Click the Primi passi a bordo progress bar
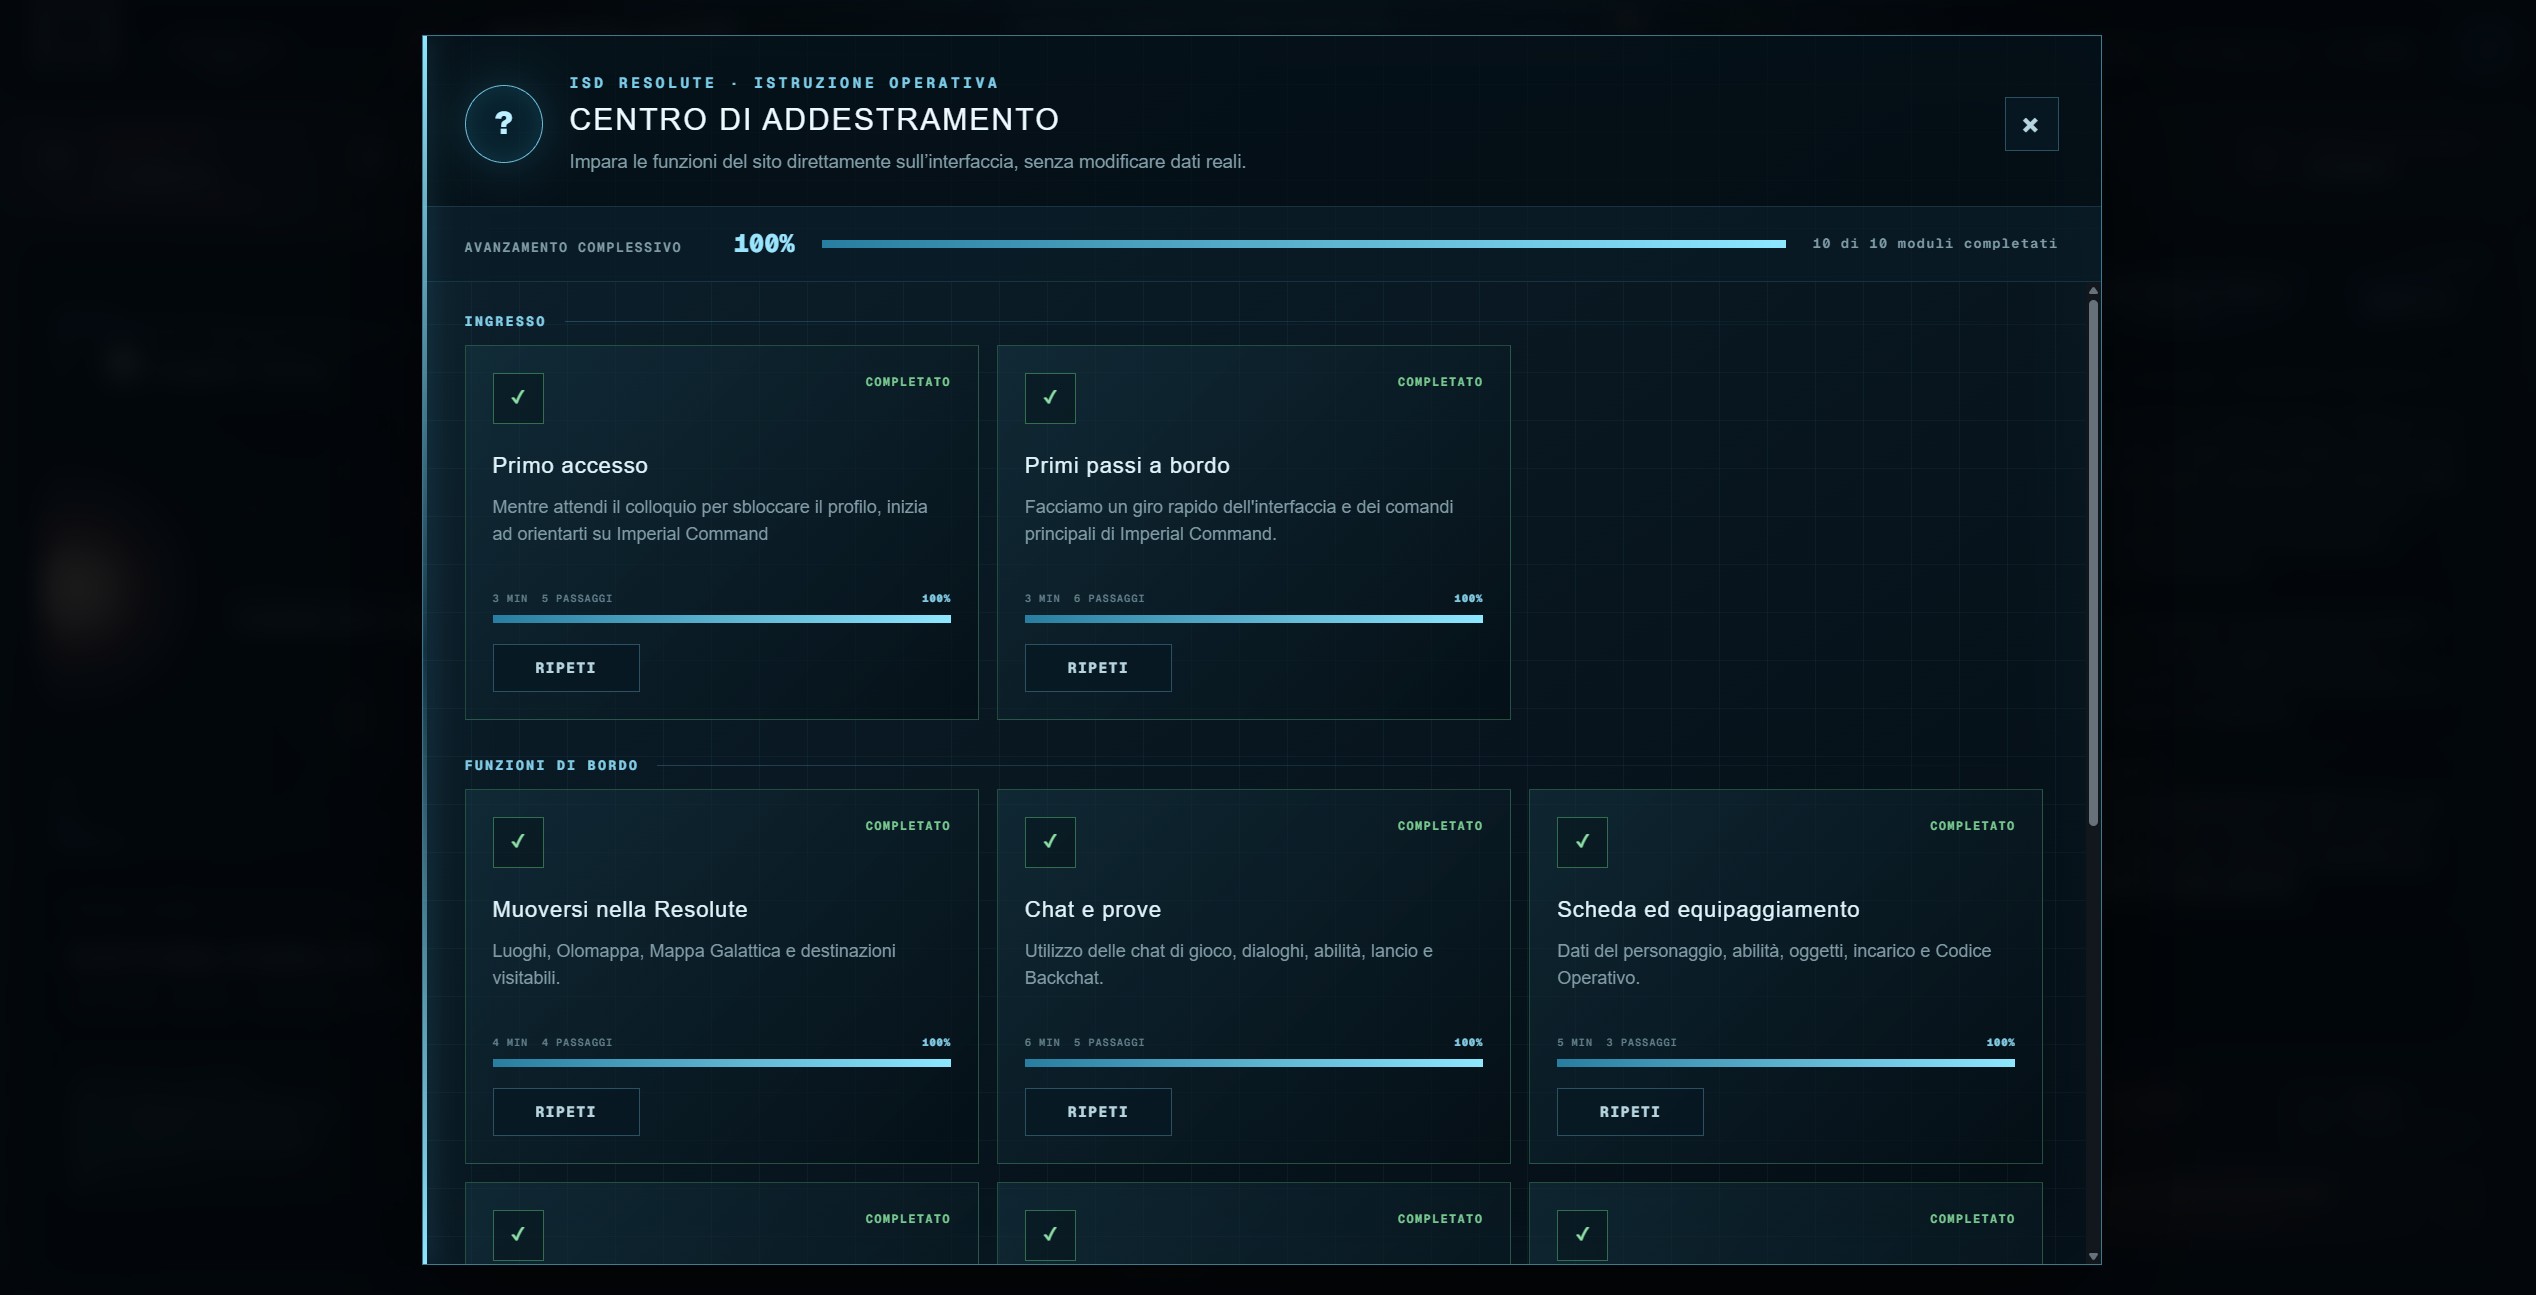The width and height of the screenshot is (2536, 1295). point(1254,619)
